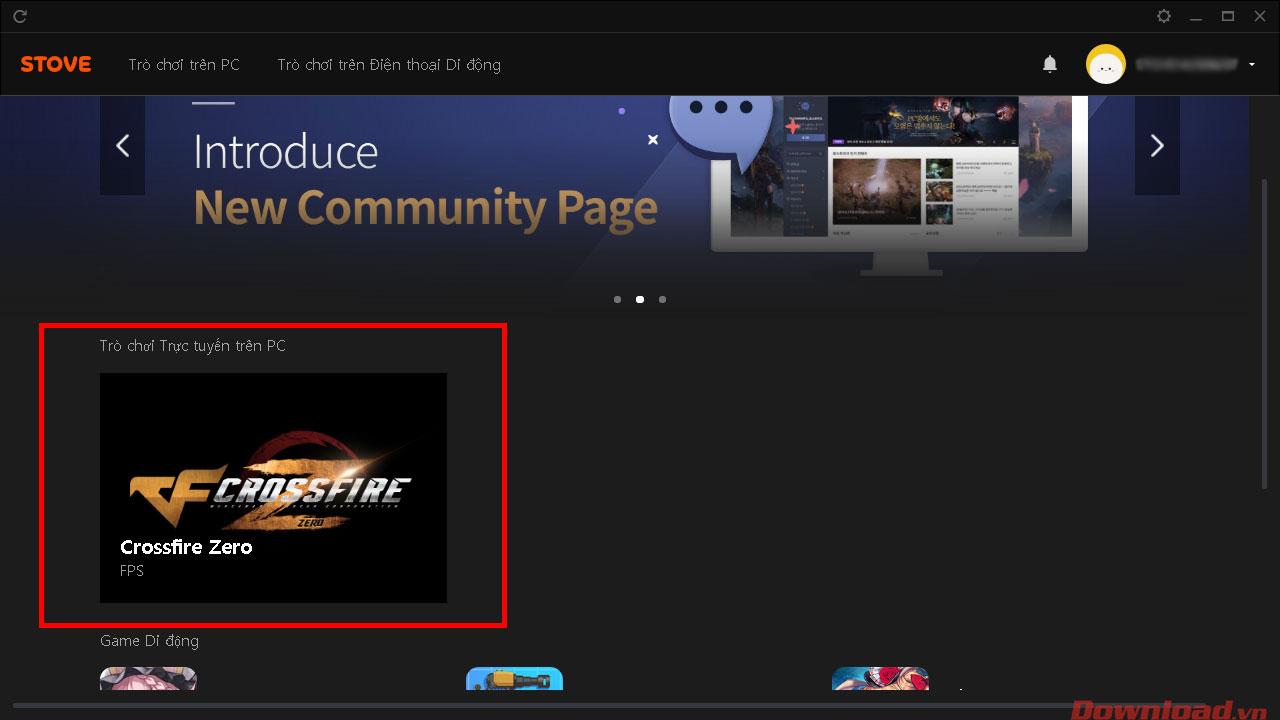Click the refresh icon in the title bar

tap(20, 17)
